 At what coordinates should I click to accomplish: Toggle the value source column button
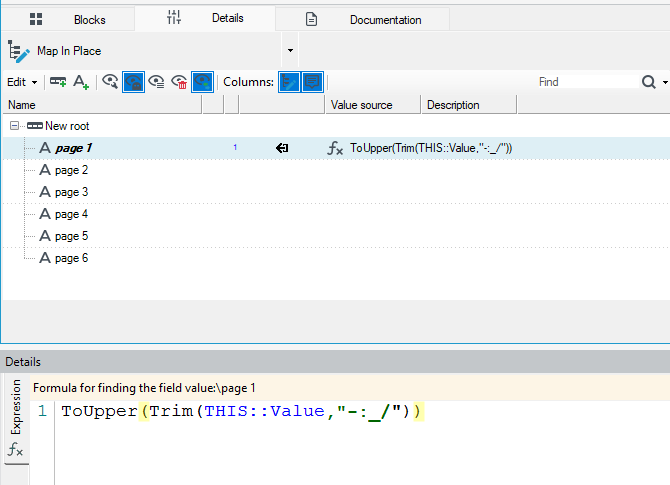289,82
